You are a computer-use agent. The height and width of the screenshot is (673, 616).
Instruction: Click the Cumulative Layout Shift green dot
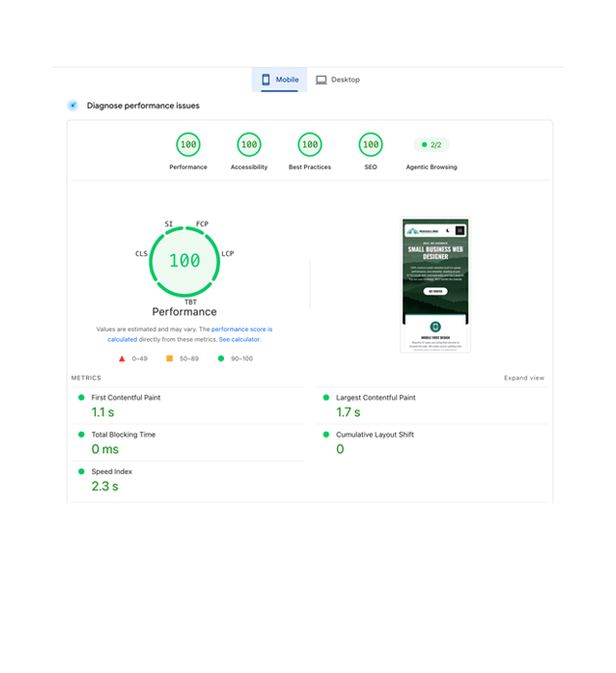pos(326,434)
